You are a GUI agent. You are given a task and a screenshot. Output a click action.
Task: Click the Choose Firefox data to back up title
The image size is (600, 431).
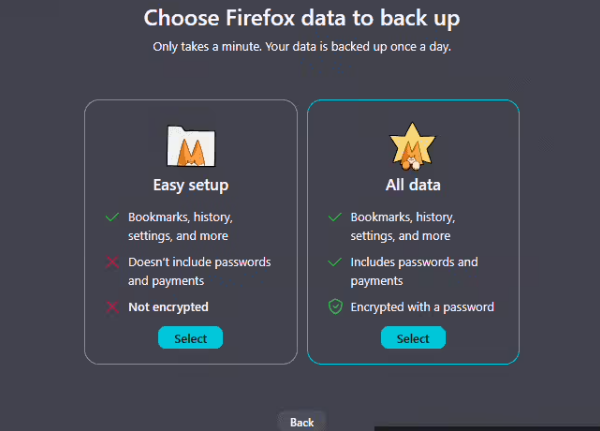coord(300,18)
